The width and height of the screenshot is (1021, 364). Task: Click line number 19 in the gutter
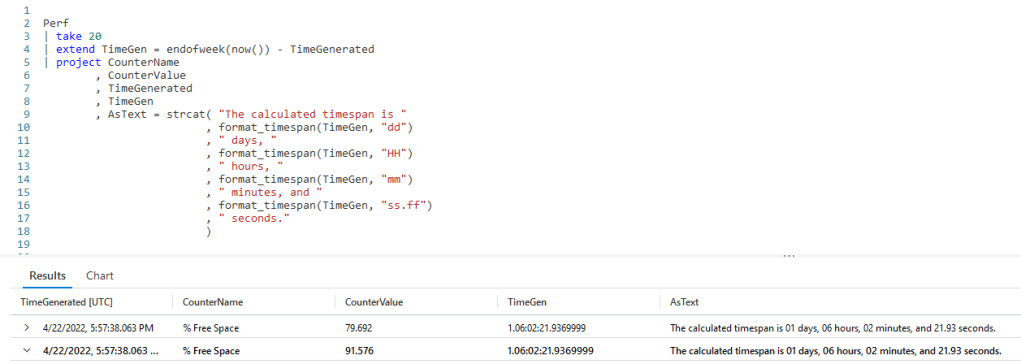coord(24,244)
